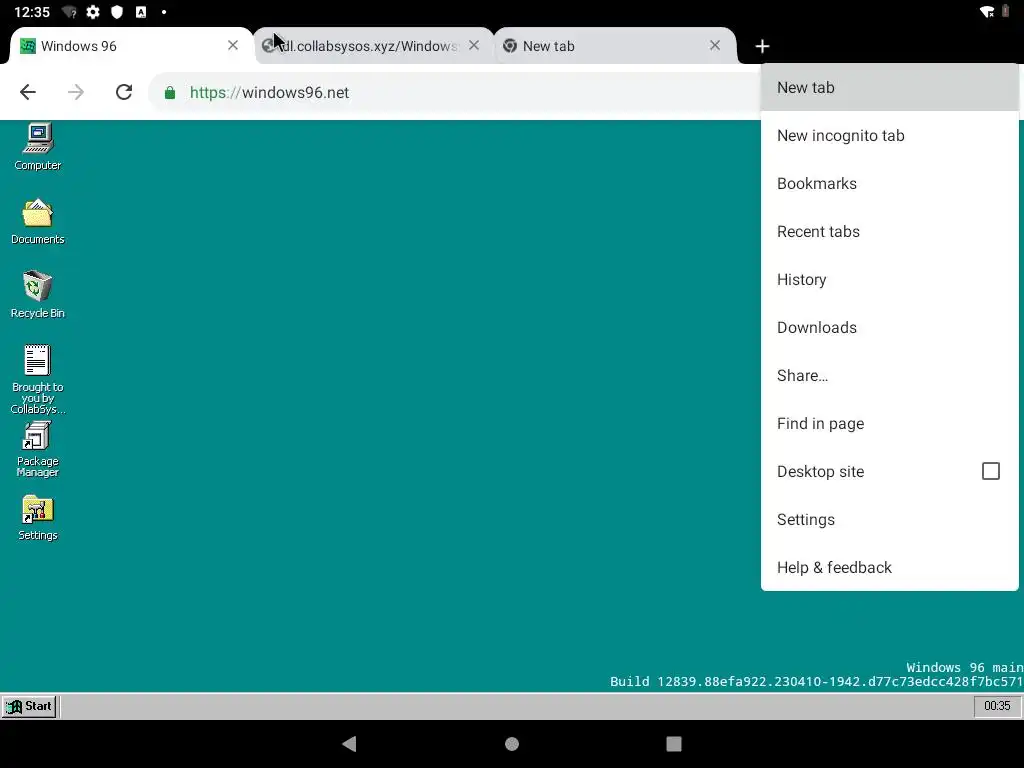This screenshot has width=1024, height=768.
Task: Open the desktop Settings shortcut icon
Action: tap(38, 518)
